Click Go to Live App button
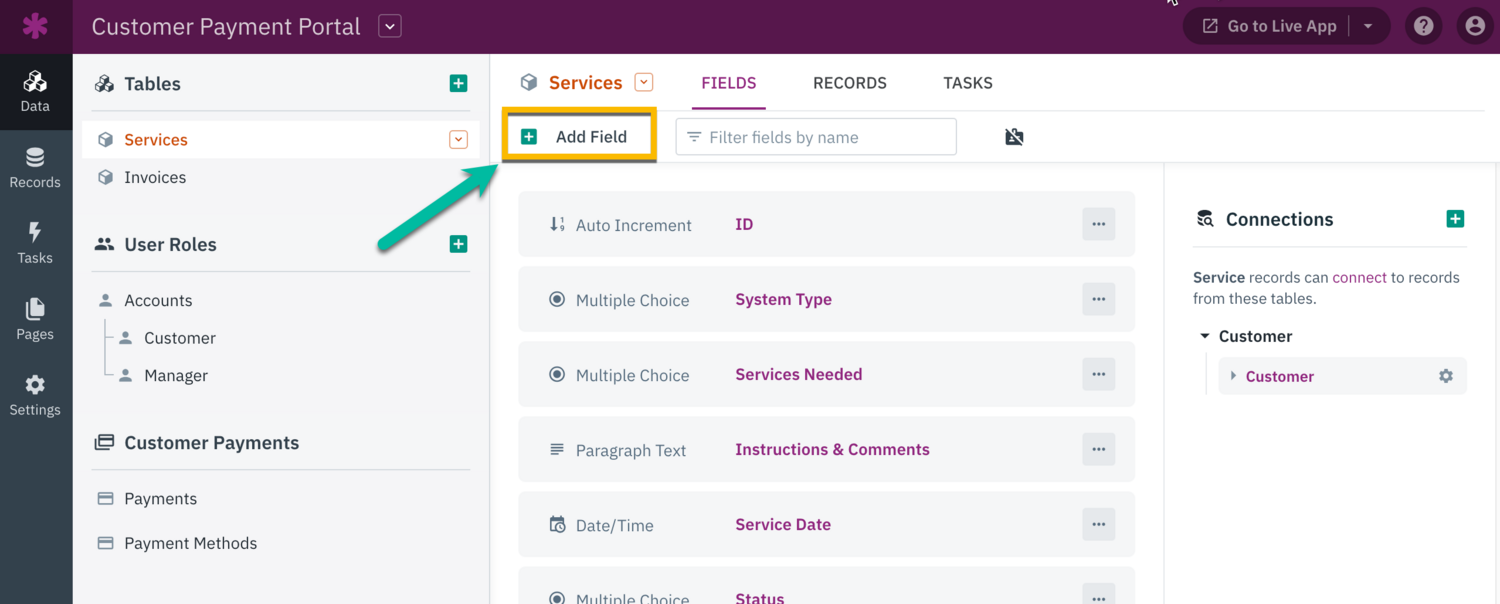1500x604 pixels. (1270, 26)
